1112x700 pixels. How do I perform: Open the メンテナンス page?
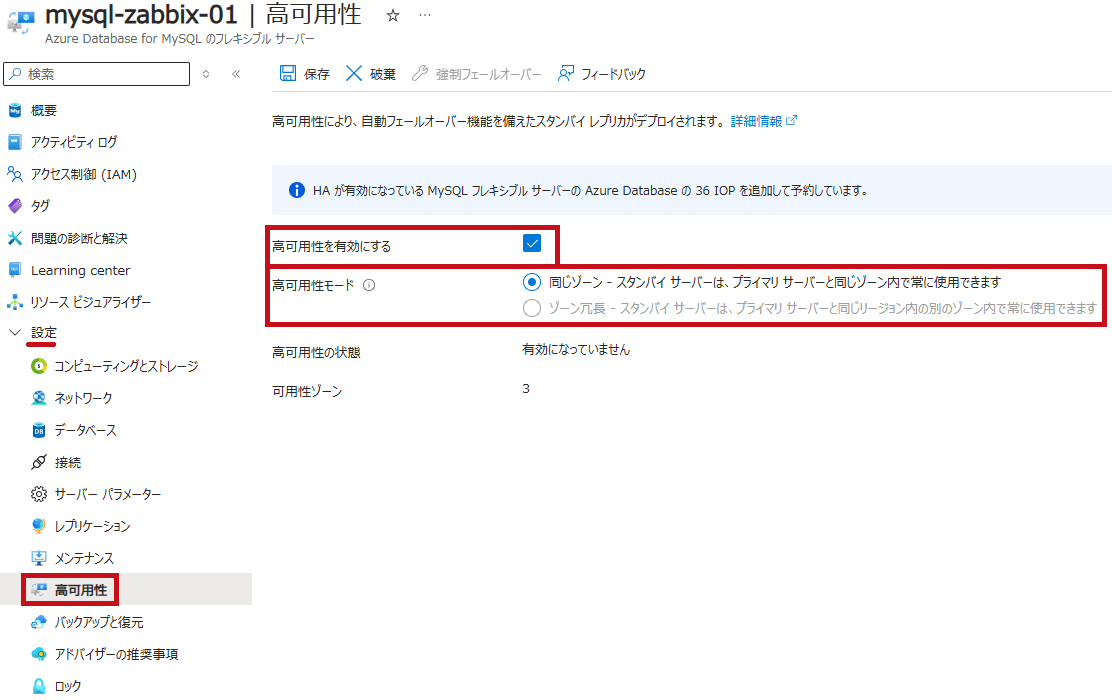point(84,558)
